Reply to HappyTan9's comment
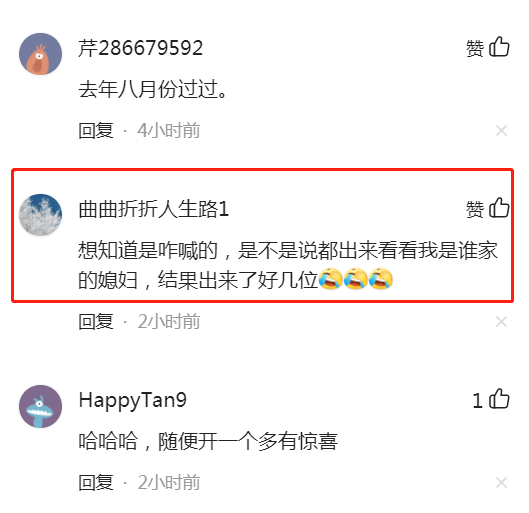This screenshot has height=513, width=529. point(96,483)
